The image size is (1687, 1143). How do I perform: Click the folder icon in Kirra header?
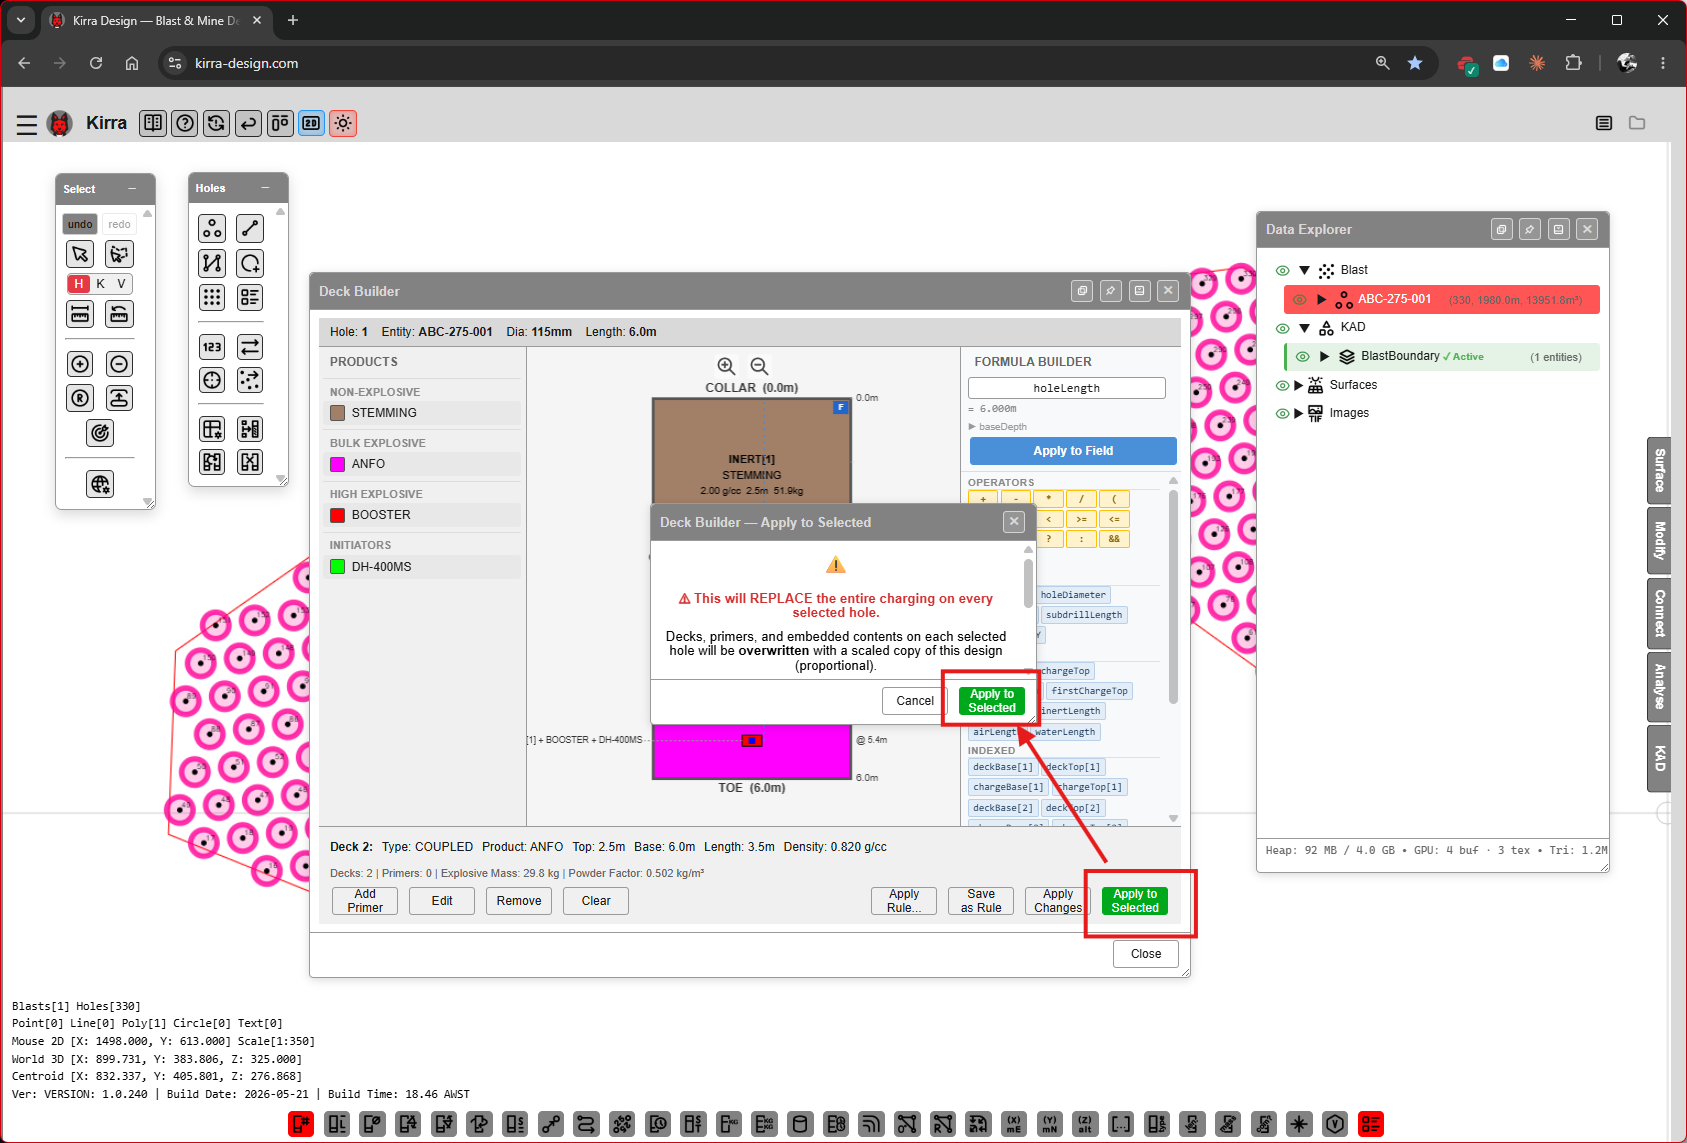coord(1637,123)
